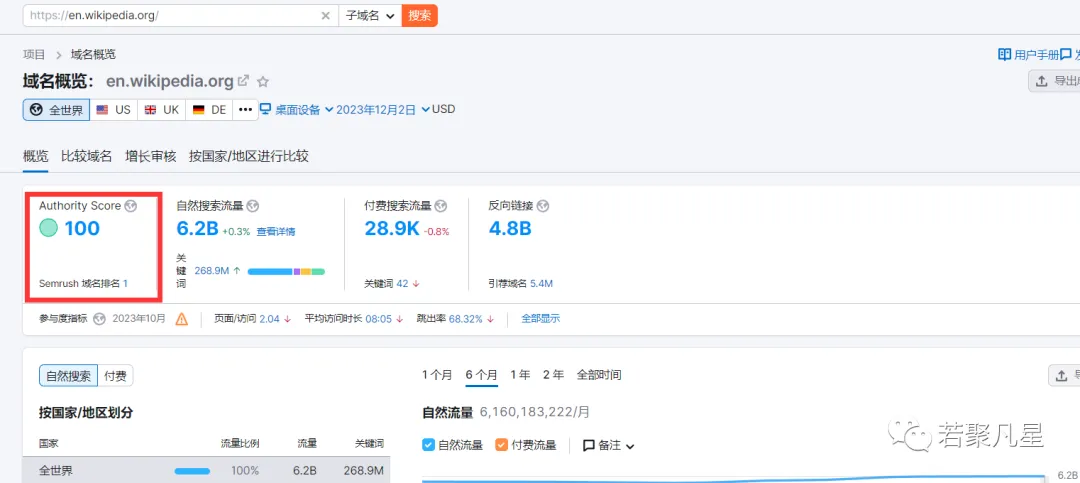Click the globe icon beside 自然搜索流量
This screenshot has width=1080, height=483.
(253, 206)
